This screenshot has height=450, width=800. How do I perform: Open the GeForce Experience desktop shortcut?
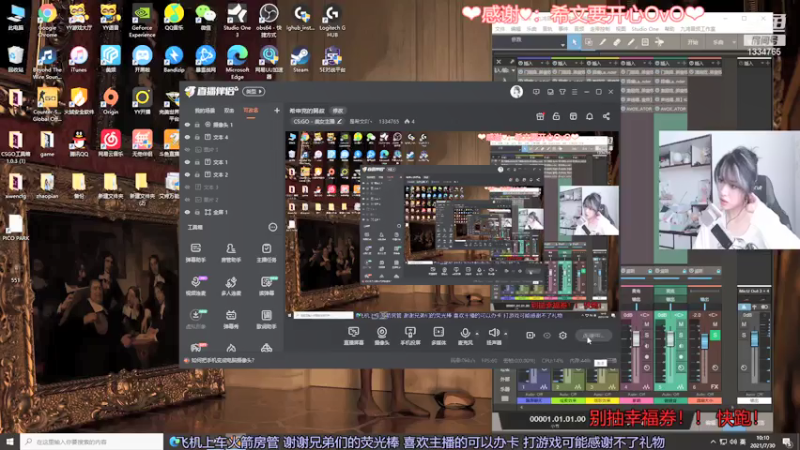point(142,20)
